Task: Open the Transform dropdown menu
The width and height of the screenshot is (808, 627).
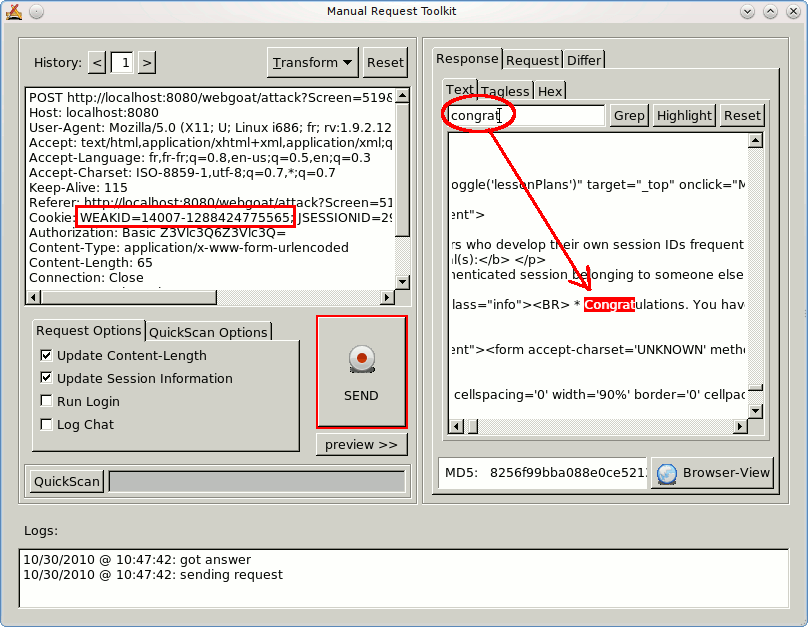Action: click(313, 62)
